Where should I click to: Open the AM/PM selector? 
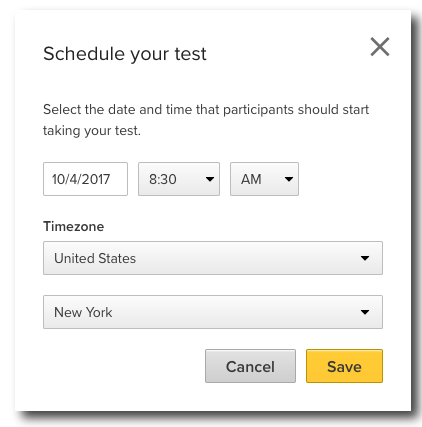(x=264, y=179)
